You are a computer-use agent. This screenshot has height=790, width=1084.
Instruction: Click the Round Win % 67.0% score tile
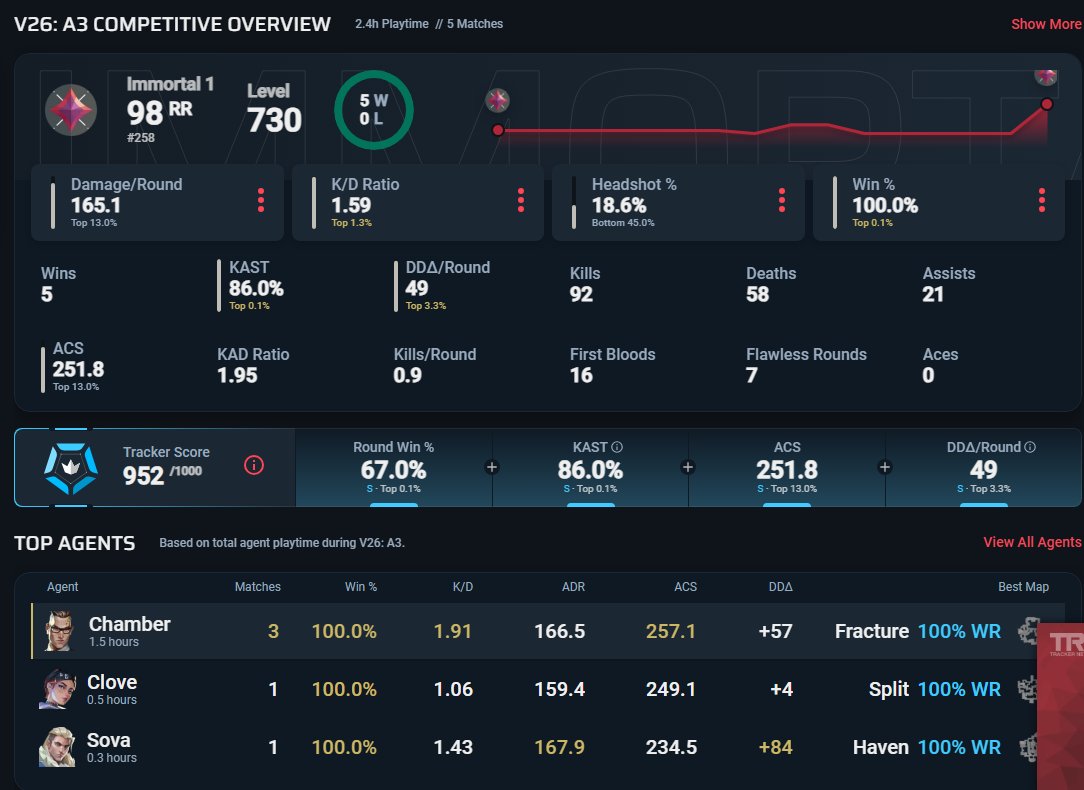(393, 468)
